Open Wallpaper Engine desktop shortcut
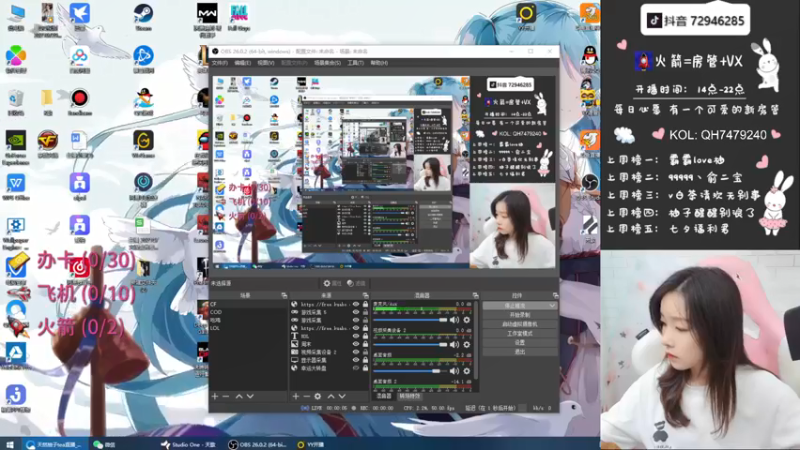This screenshot has height=450, width=800. tap(16, 233)
